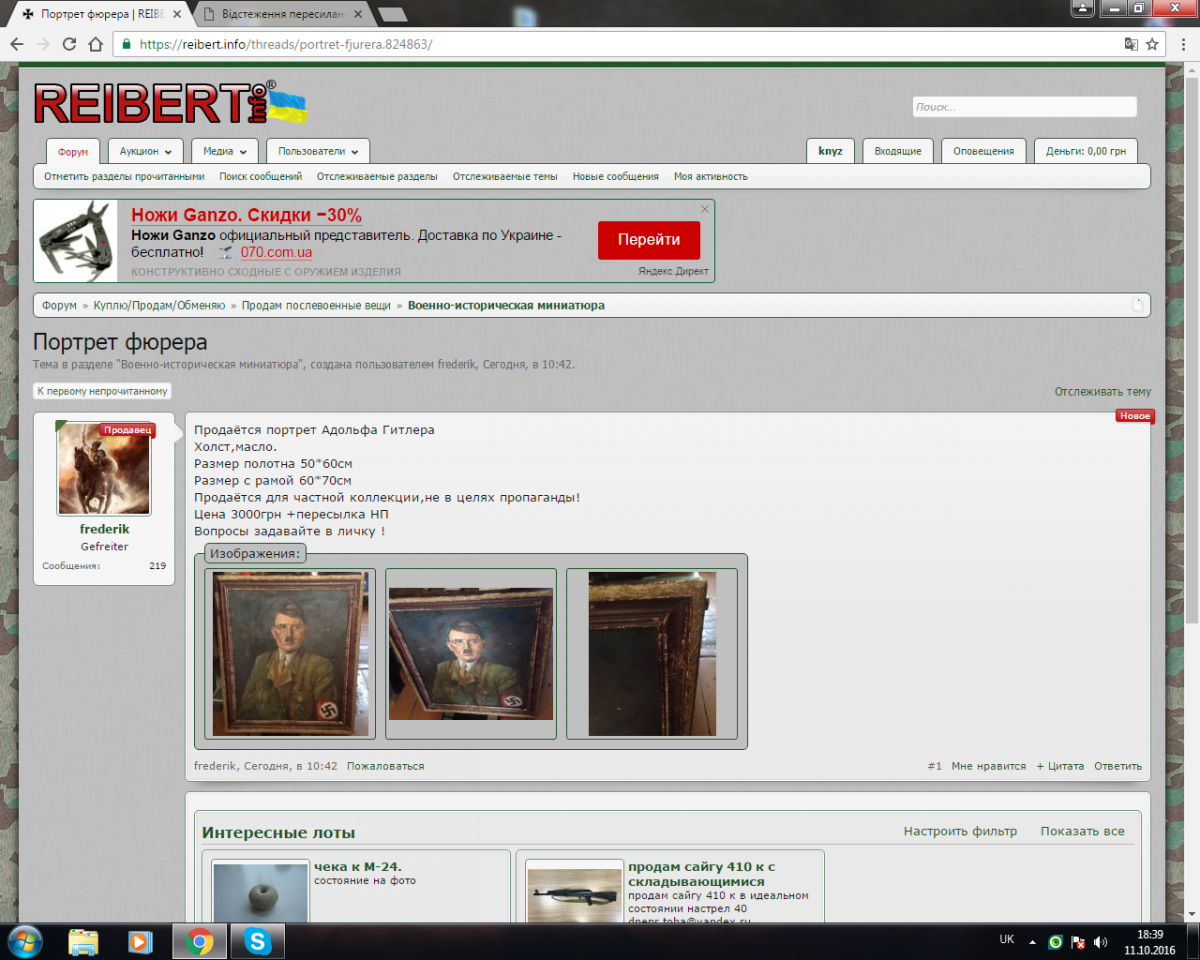This screenshot has height=960, width=1200.
Task: Open 'Отслеживаемые темы' link
Action: pyautogui.click(x=505, y=177)
